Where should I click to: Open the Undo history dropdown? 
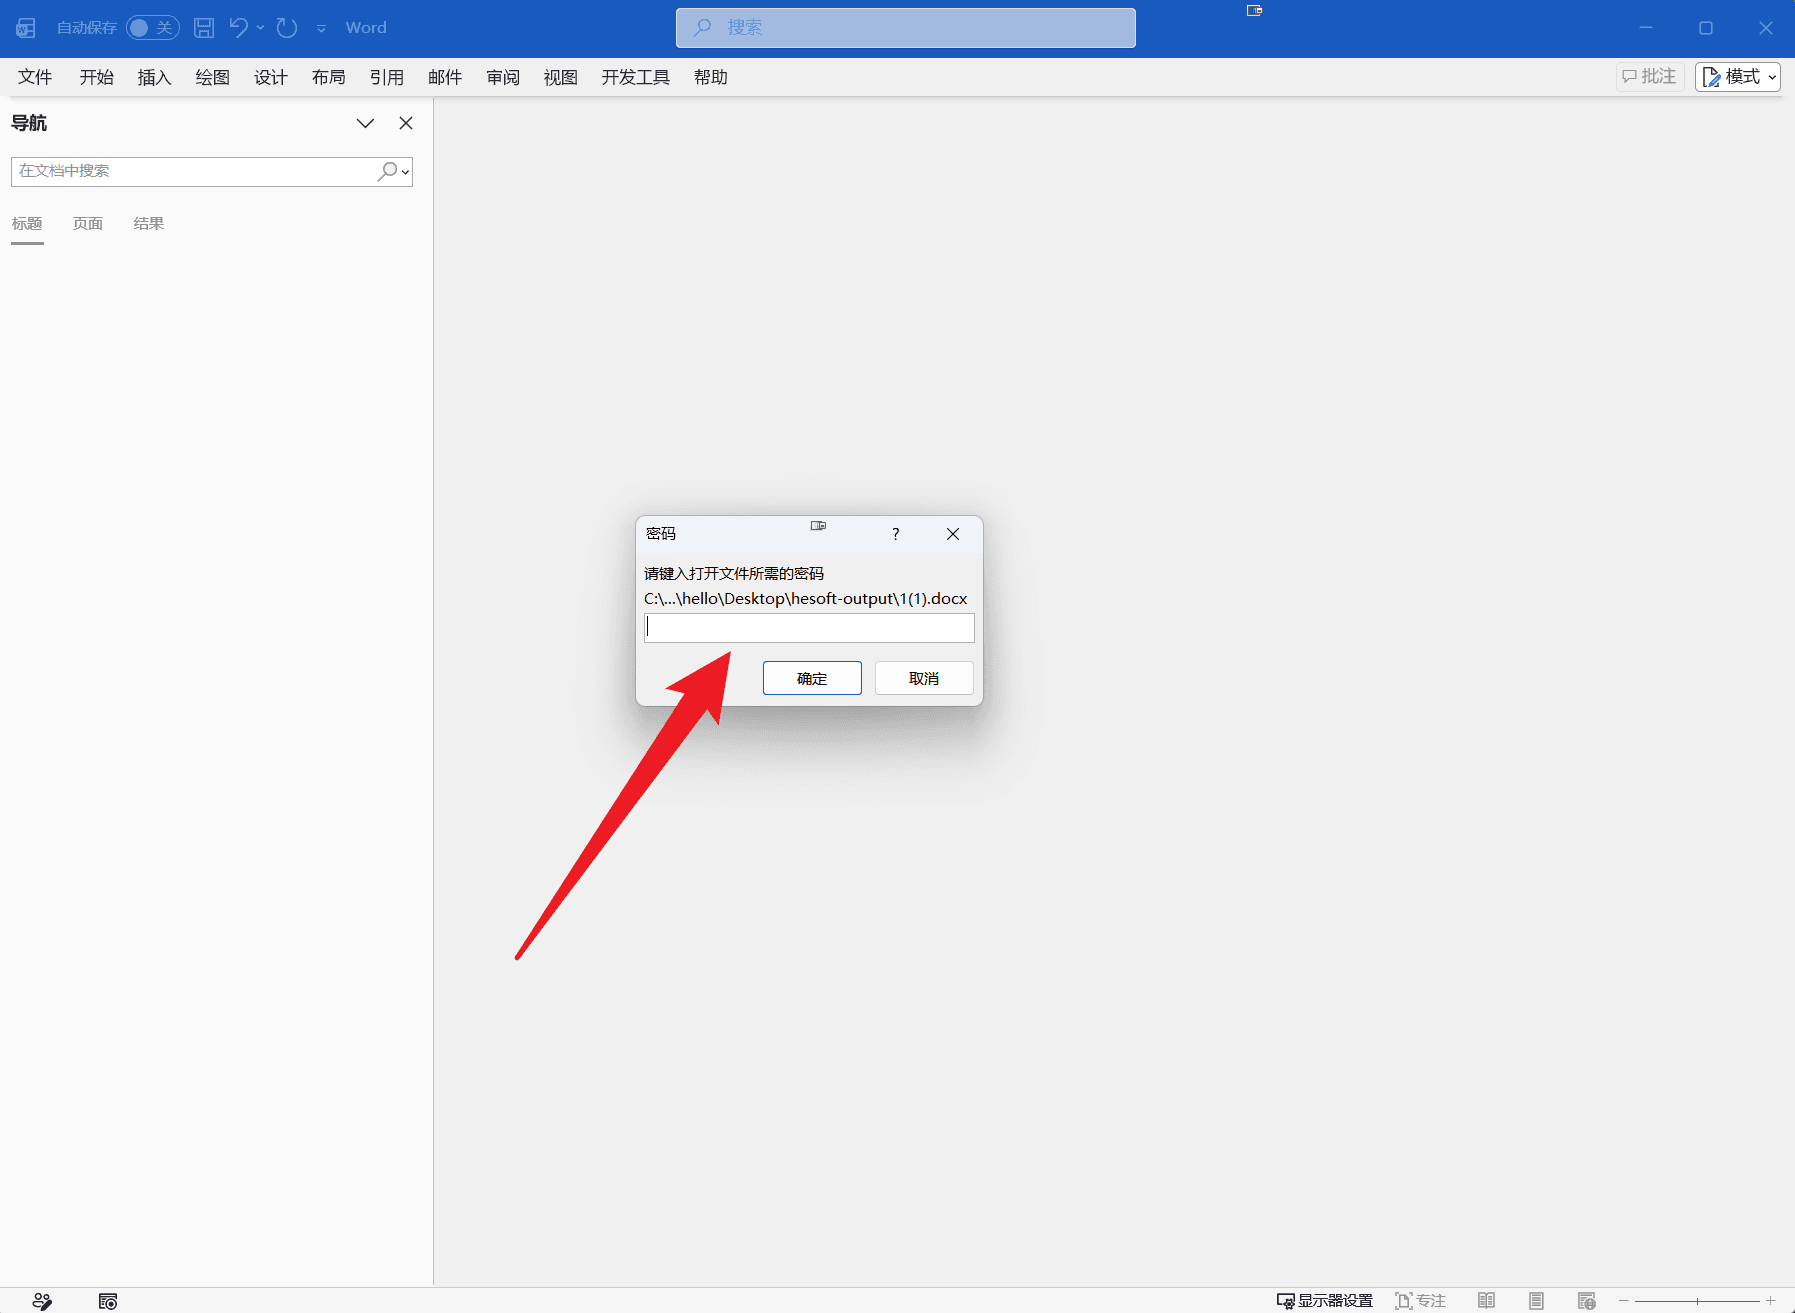(260, 28)
